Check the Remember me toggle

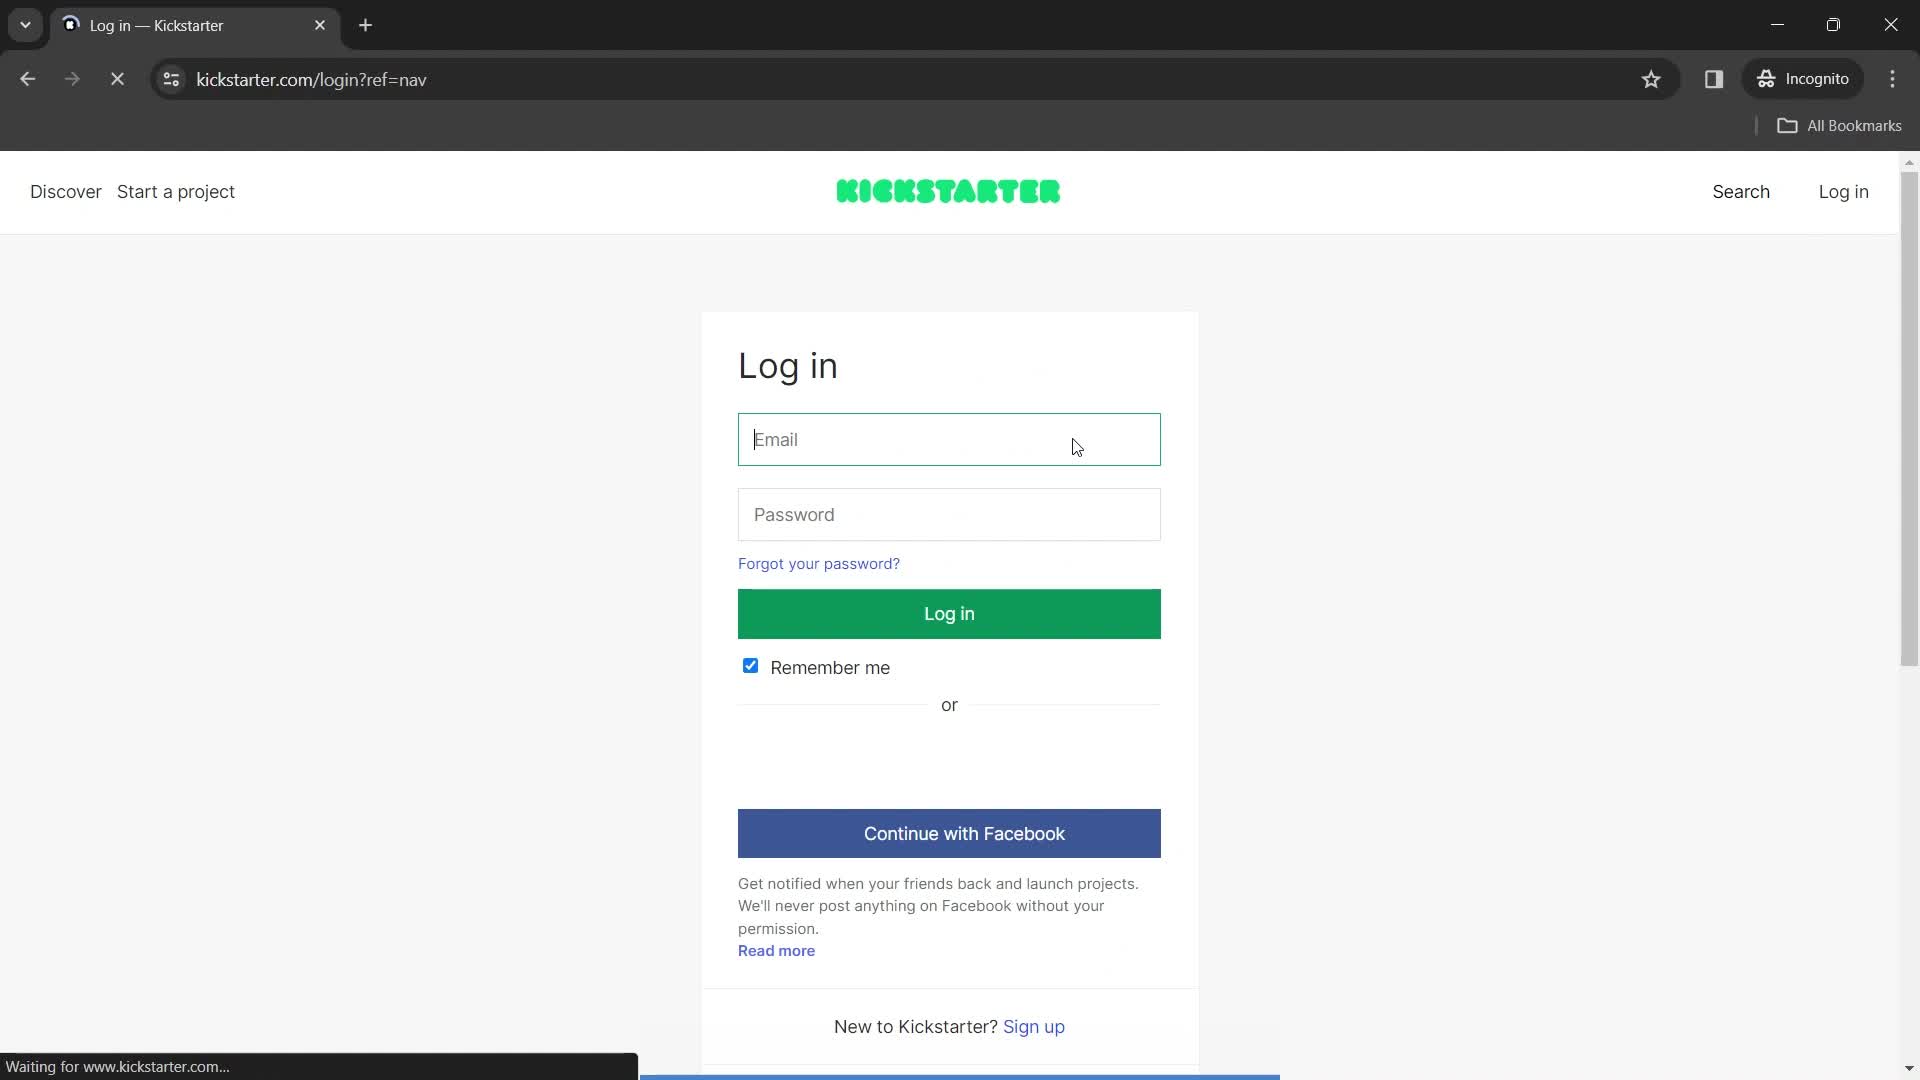(x=749, y=666)
